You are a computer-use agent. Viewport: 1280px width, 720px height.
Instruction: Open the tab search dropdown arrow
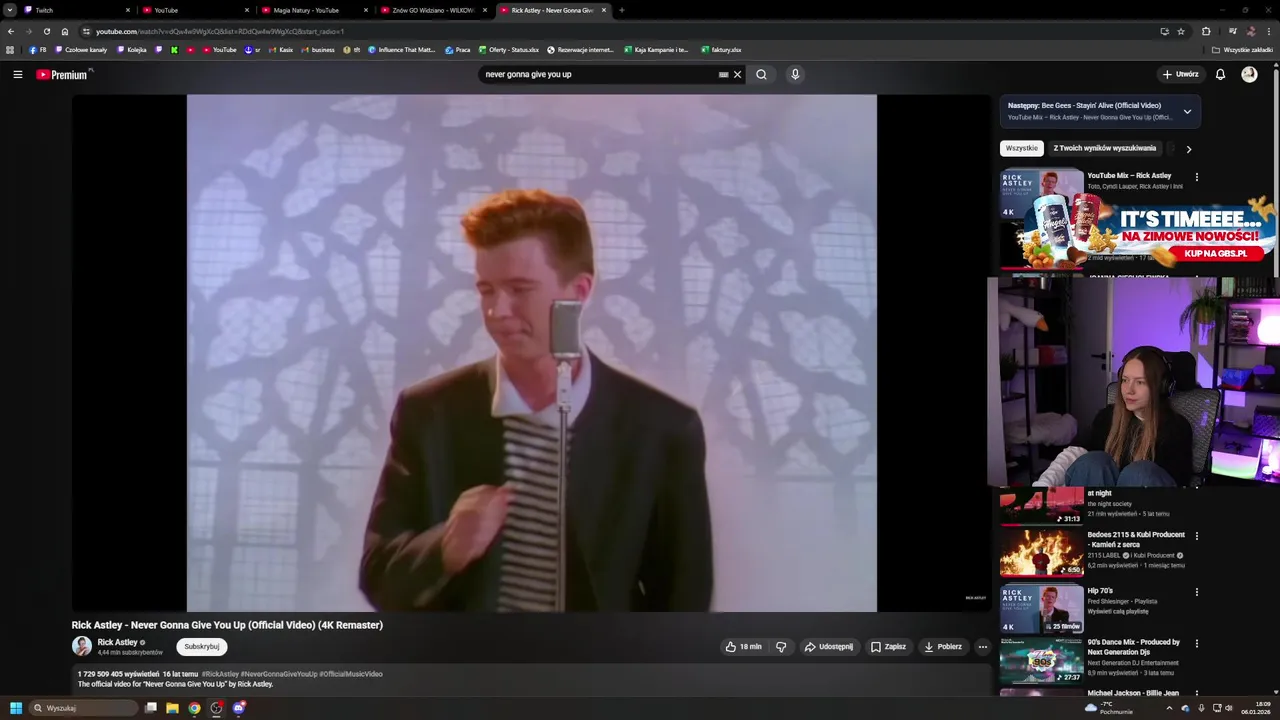click(x=10, y=10)
